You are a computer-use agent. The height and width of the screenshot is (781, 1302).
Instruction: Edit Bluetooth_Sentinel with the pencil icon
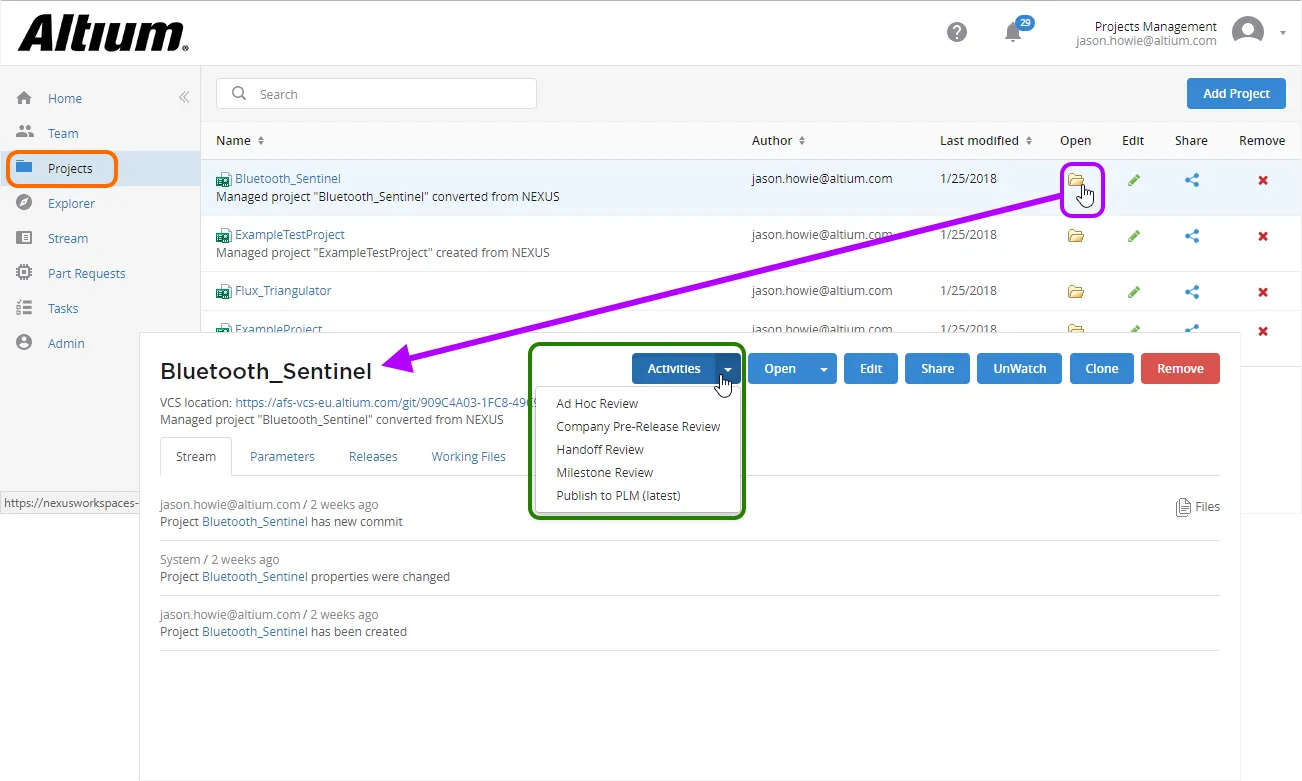point(1133,180)
